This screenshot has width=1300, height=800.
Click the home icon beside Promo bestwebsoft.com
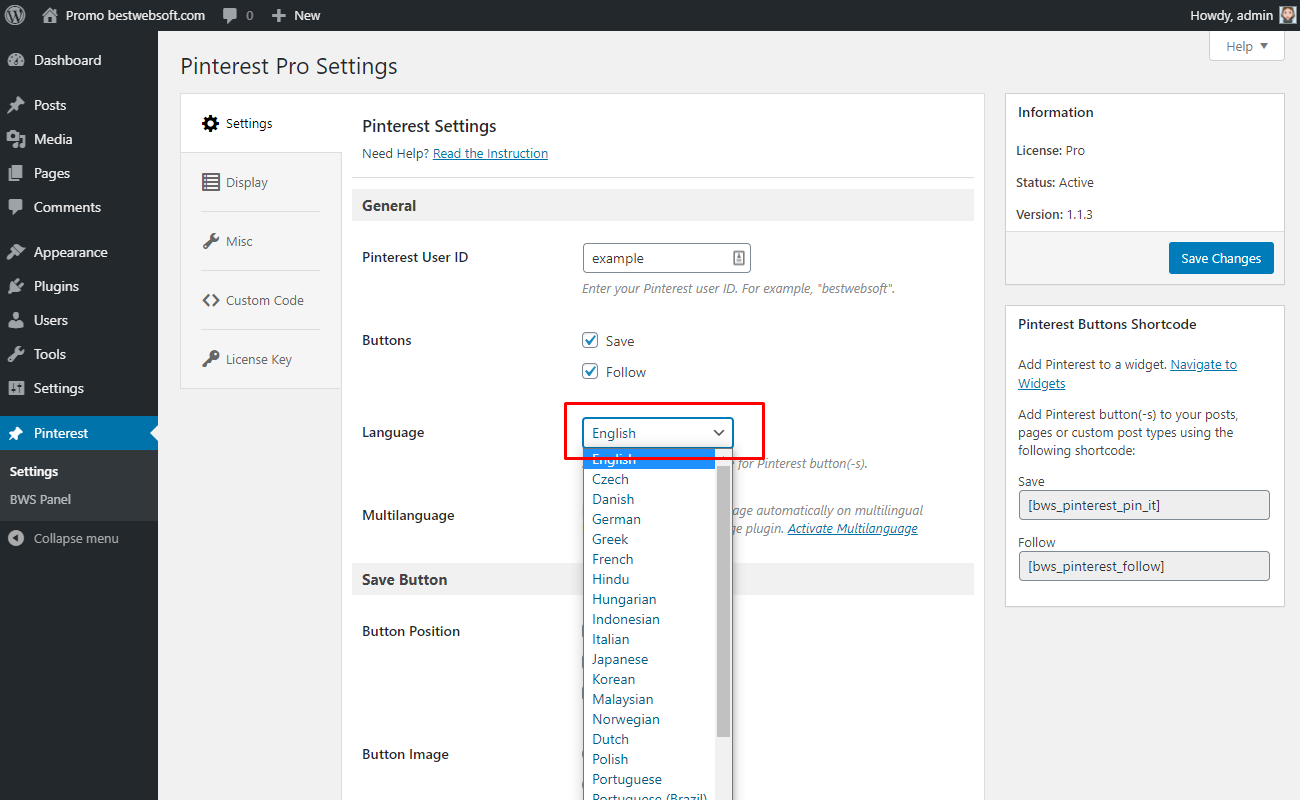point(50,15)
